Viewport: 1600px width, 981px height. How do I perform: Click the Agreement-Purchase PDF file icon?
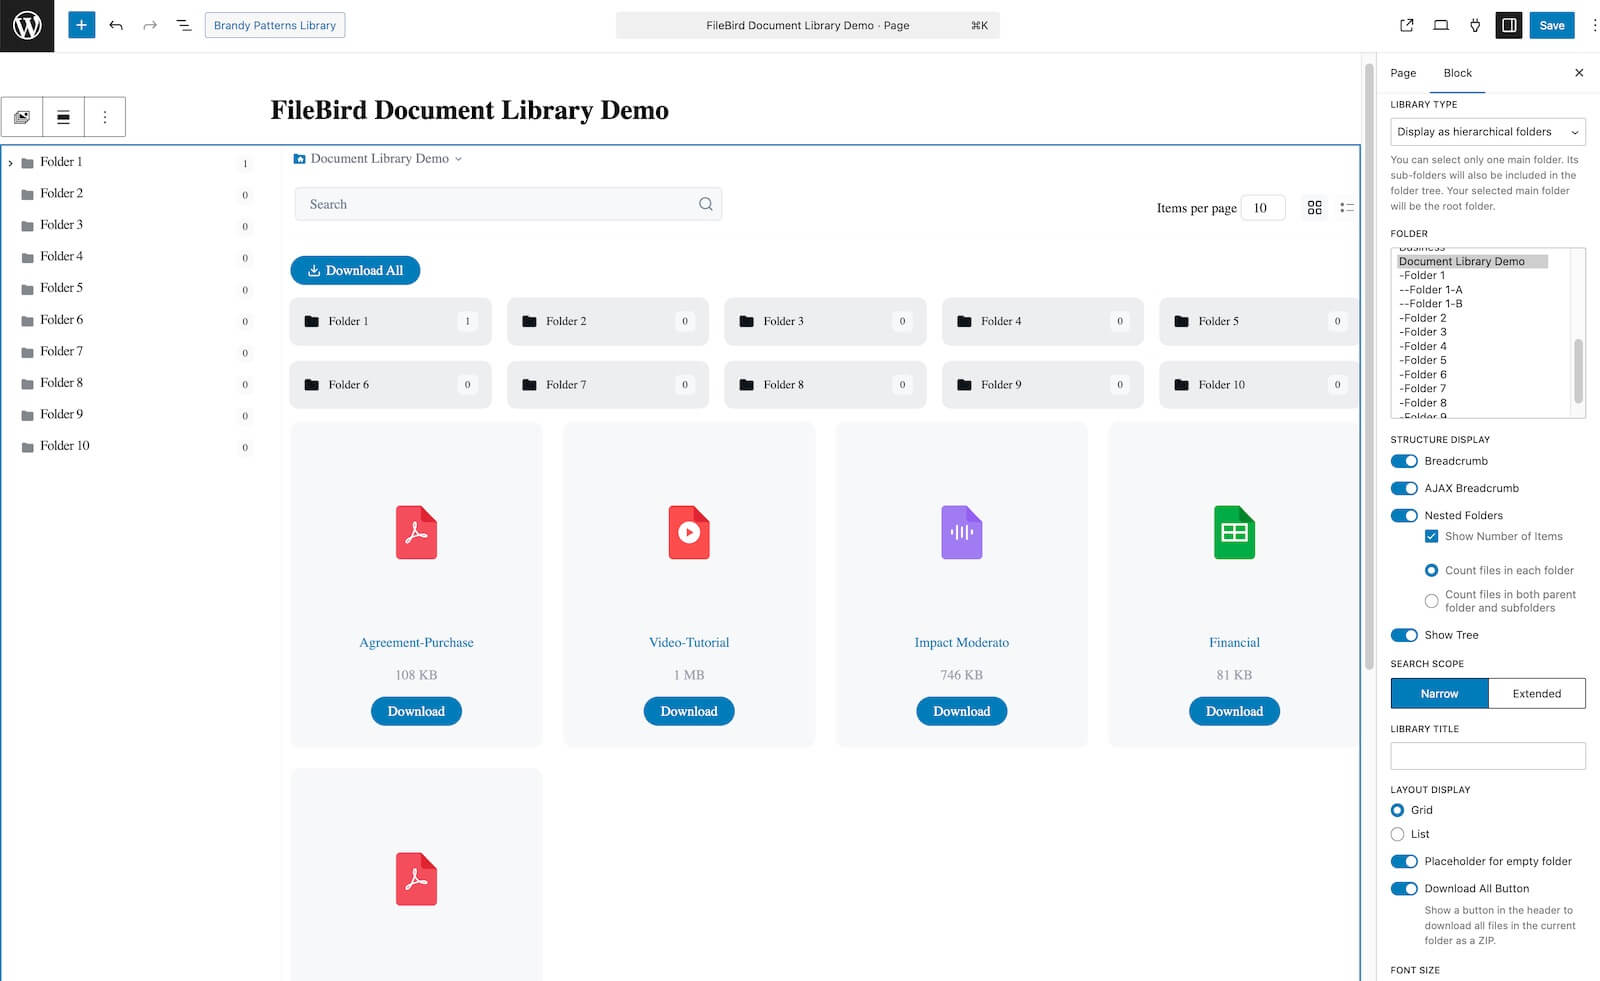click(416, 532)
